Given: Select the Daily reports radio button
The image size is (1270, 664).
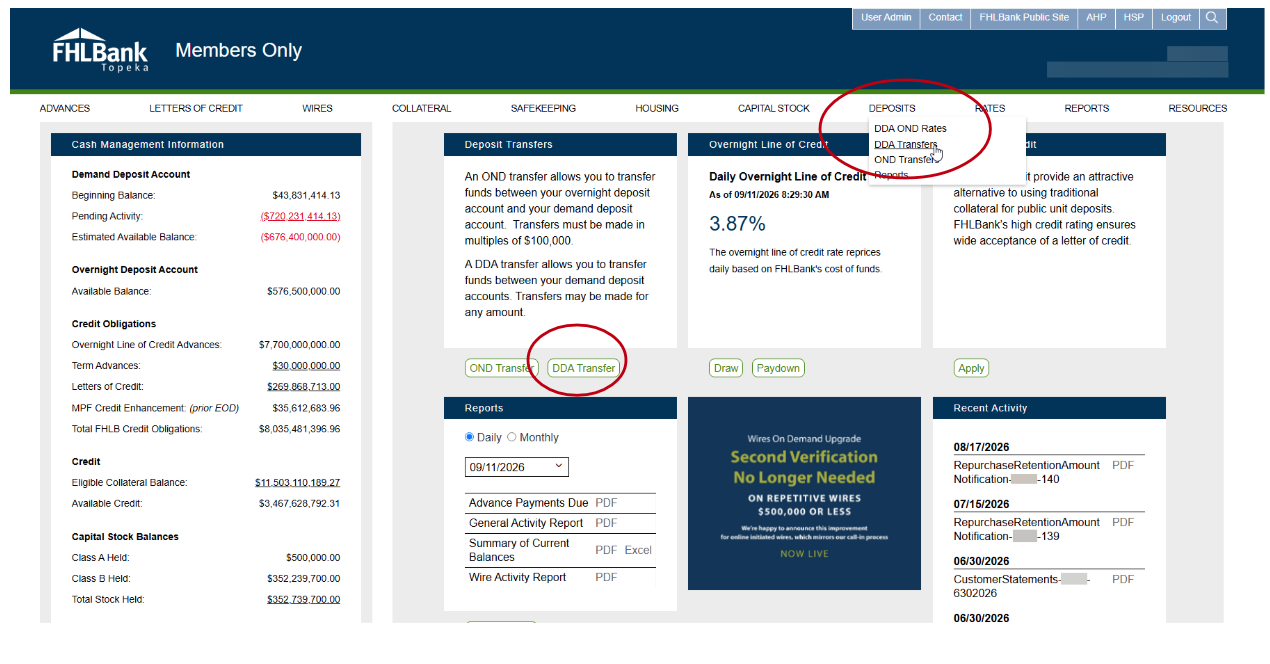Looking at the screenshot, I should click(x=470, y=437).
